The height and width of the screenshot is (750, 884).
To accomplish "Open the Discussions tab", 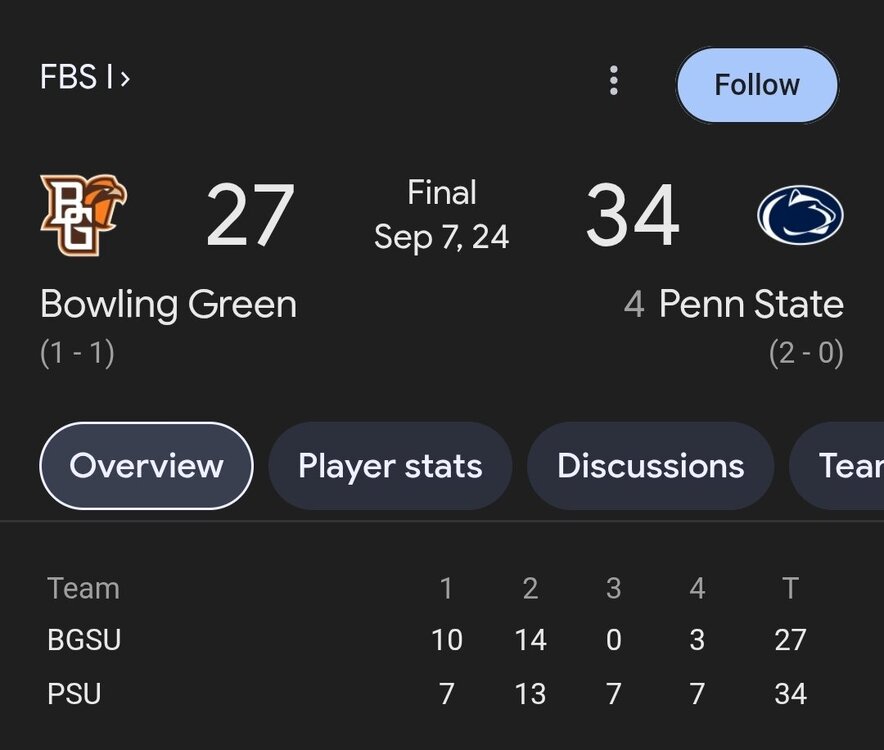I will [650, 466].
